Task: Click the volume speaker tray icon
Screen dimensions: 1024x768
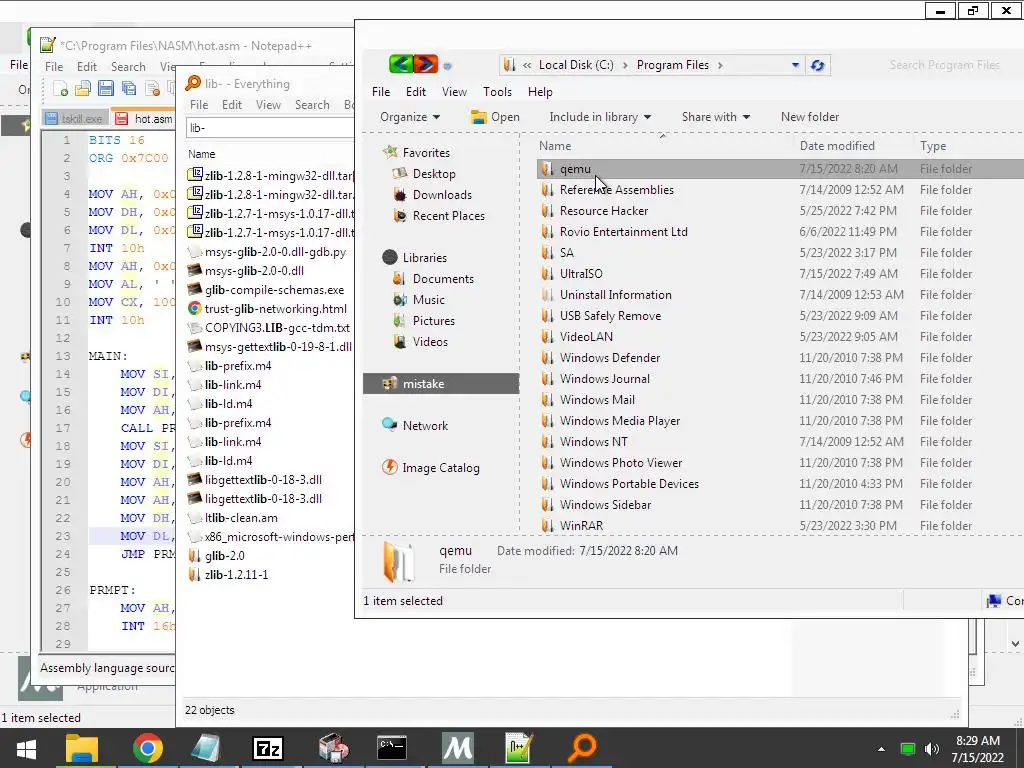Action: coord(932,748)
